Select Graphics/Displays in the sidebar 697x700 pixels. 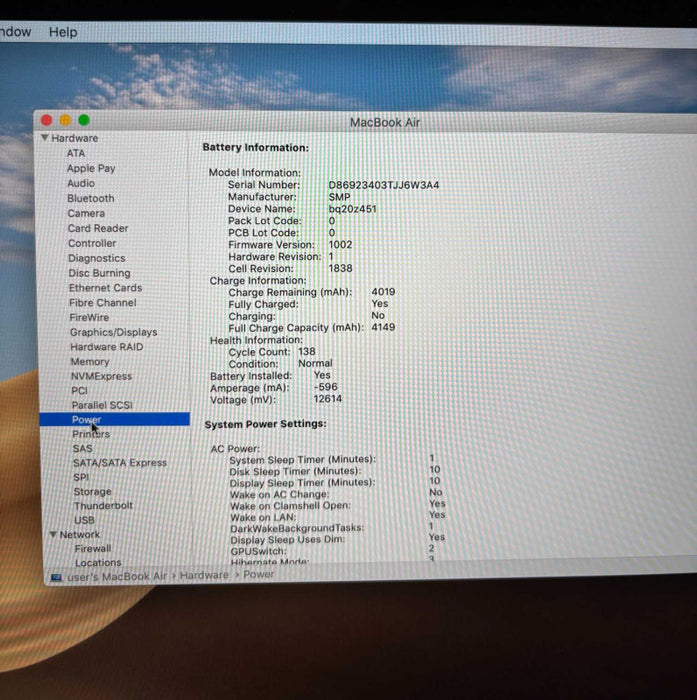[x=113, y=332]
